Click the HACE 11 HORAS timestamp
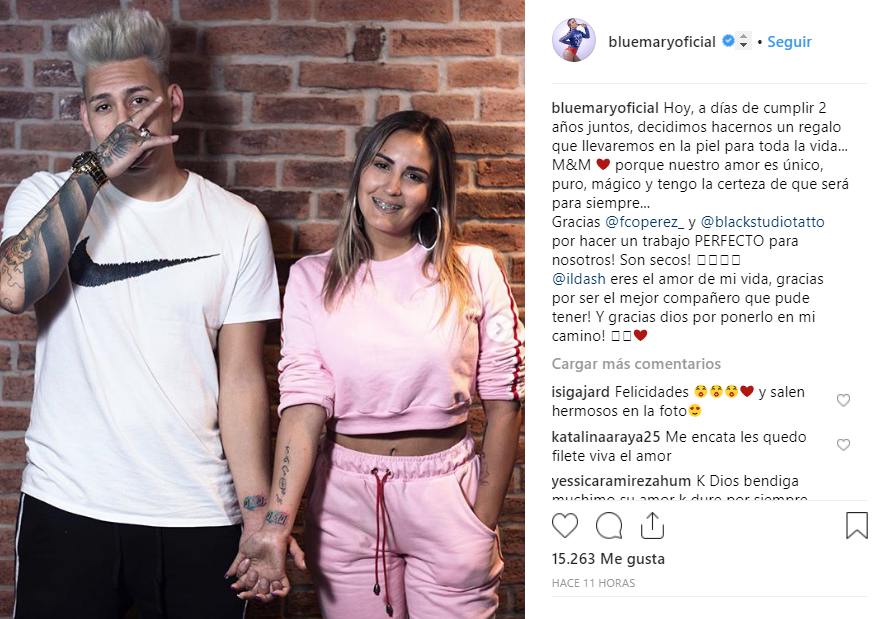The height and width of the screenshot is (619, 875). (x=593, y=583)
